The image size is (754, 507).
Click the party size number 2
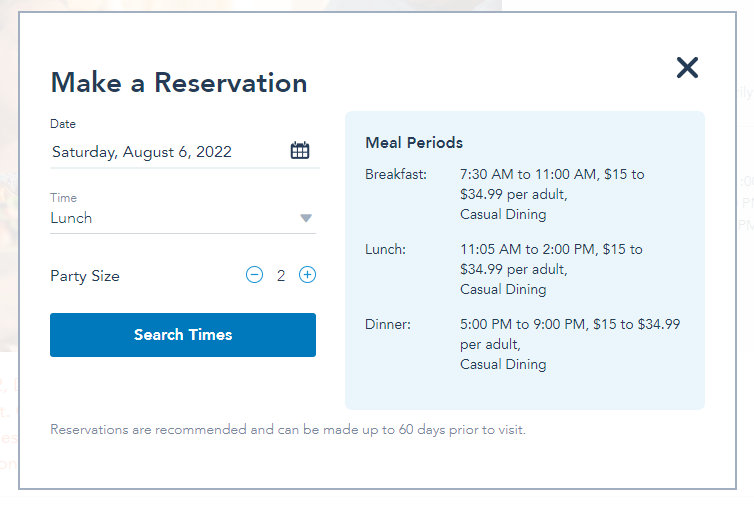[281, 276]
